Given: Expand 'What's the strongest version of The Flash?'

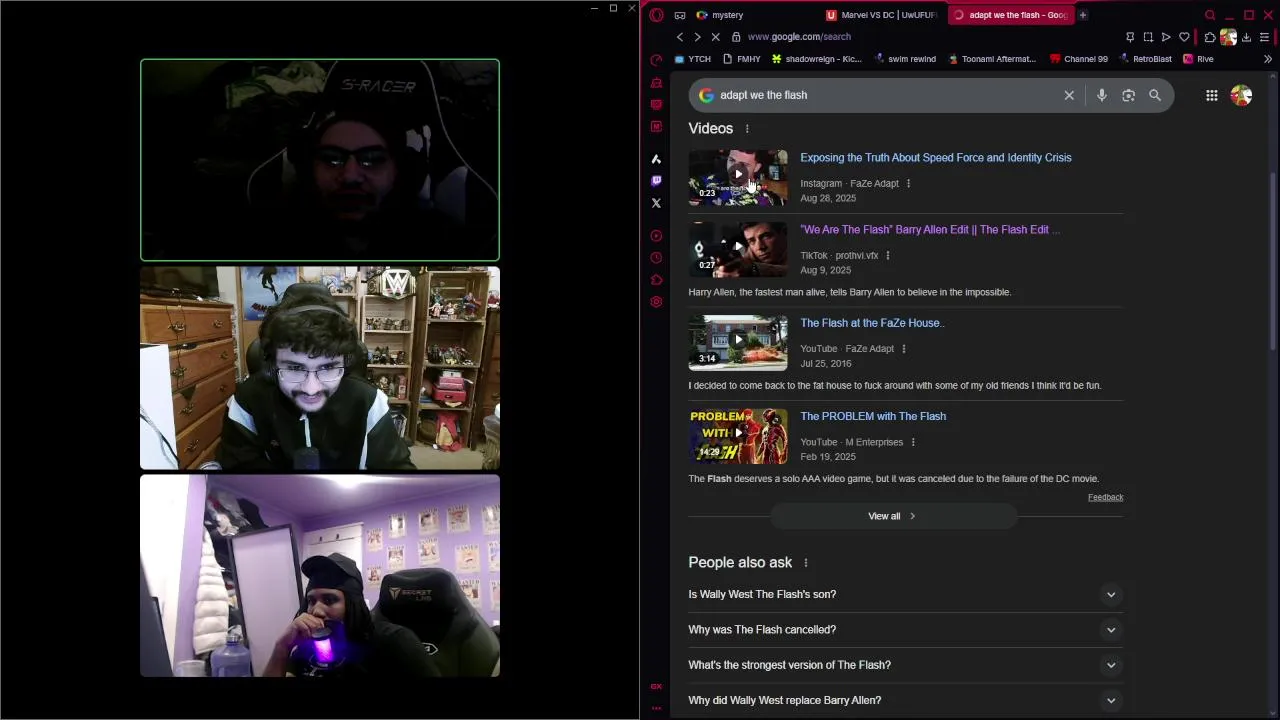Looking at the screenshot, I should pos(905,665).
